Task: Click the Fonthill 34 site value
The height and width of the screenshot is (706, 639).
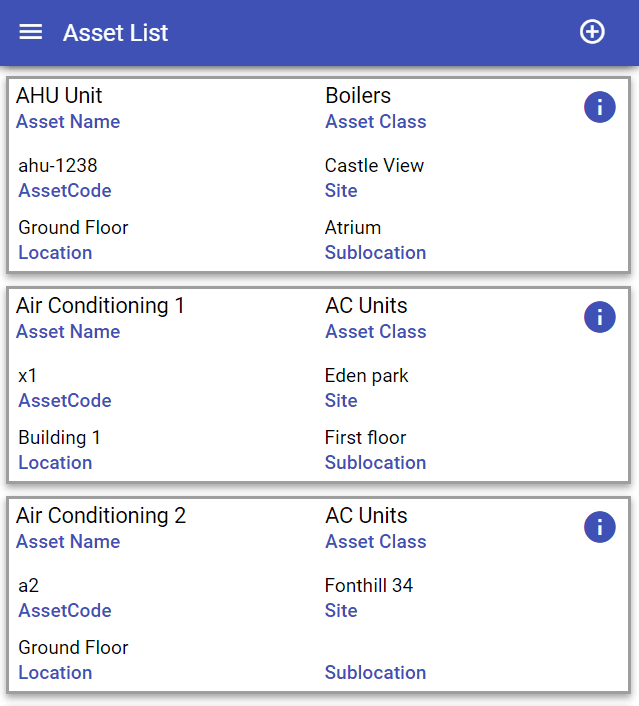Action: click(369, 586)
